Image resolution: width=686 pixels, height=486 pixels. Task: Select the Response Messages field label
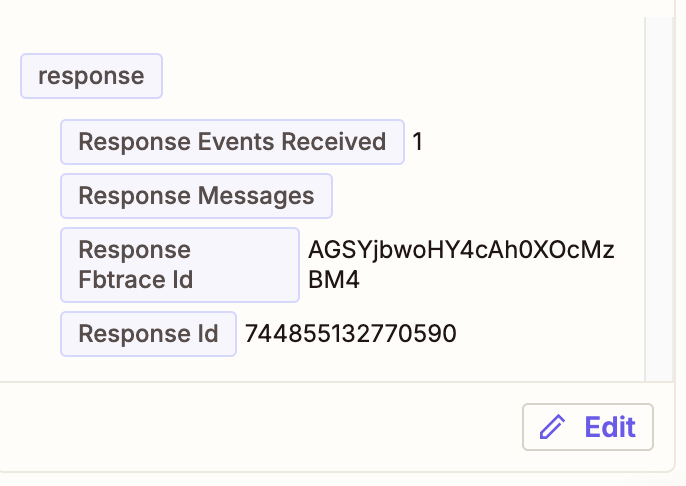click(196, 195)
